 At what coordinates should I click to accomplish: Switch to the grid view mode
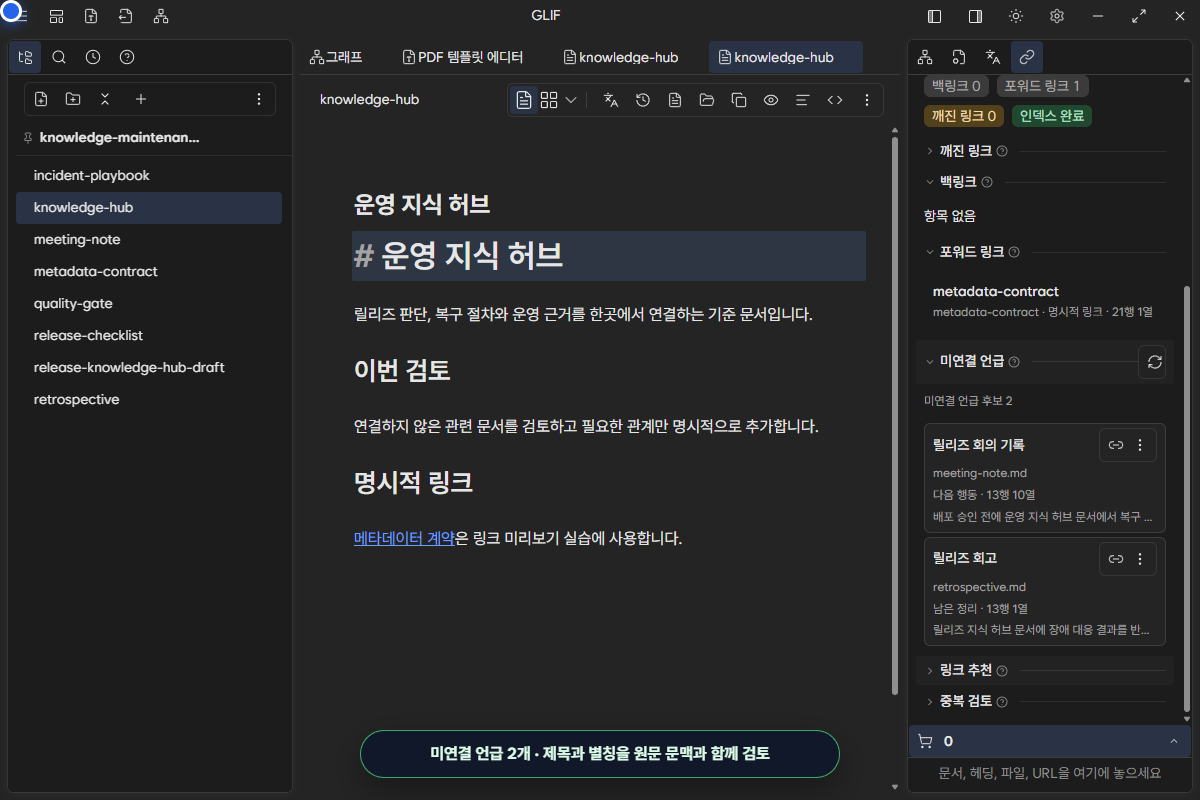click(x=549, y=100)
